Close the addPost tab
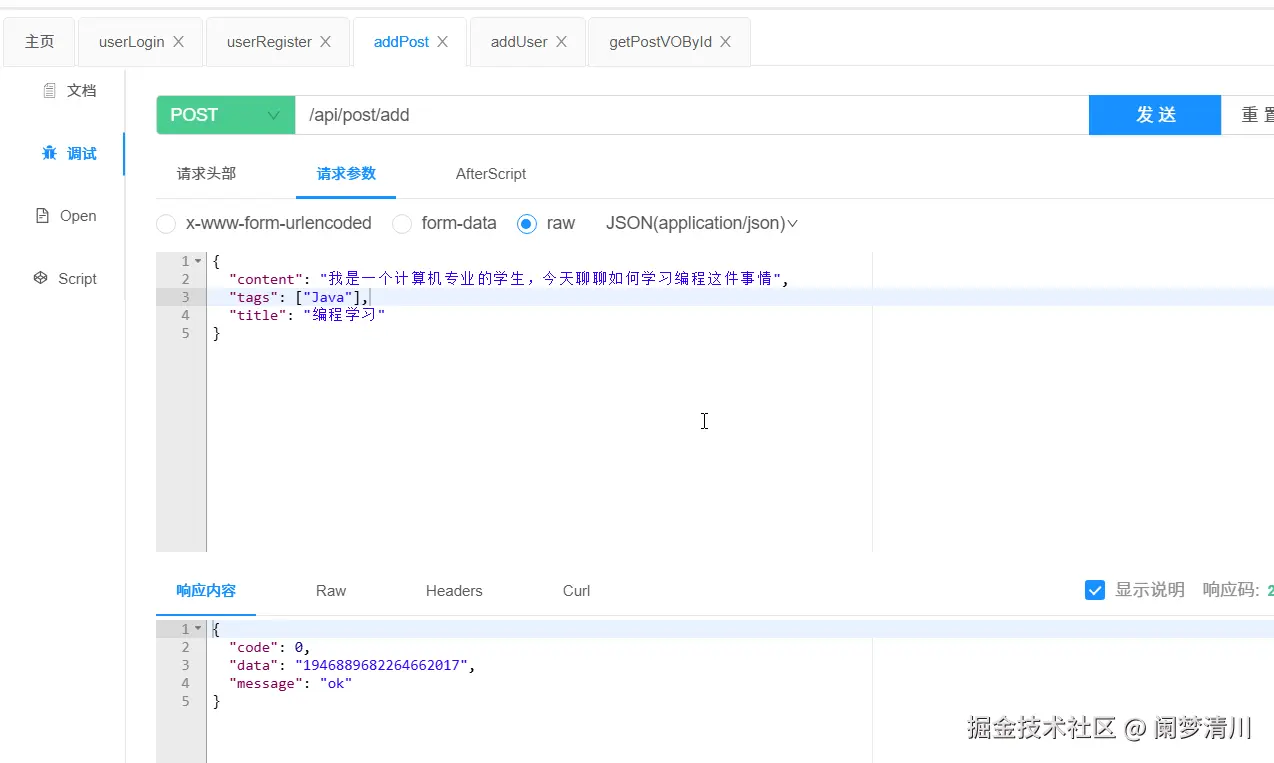 coord(442,42)
